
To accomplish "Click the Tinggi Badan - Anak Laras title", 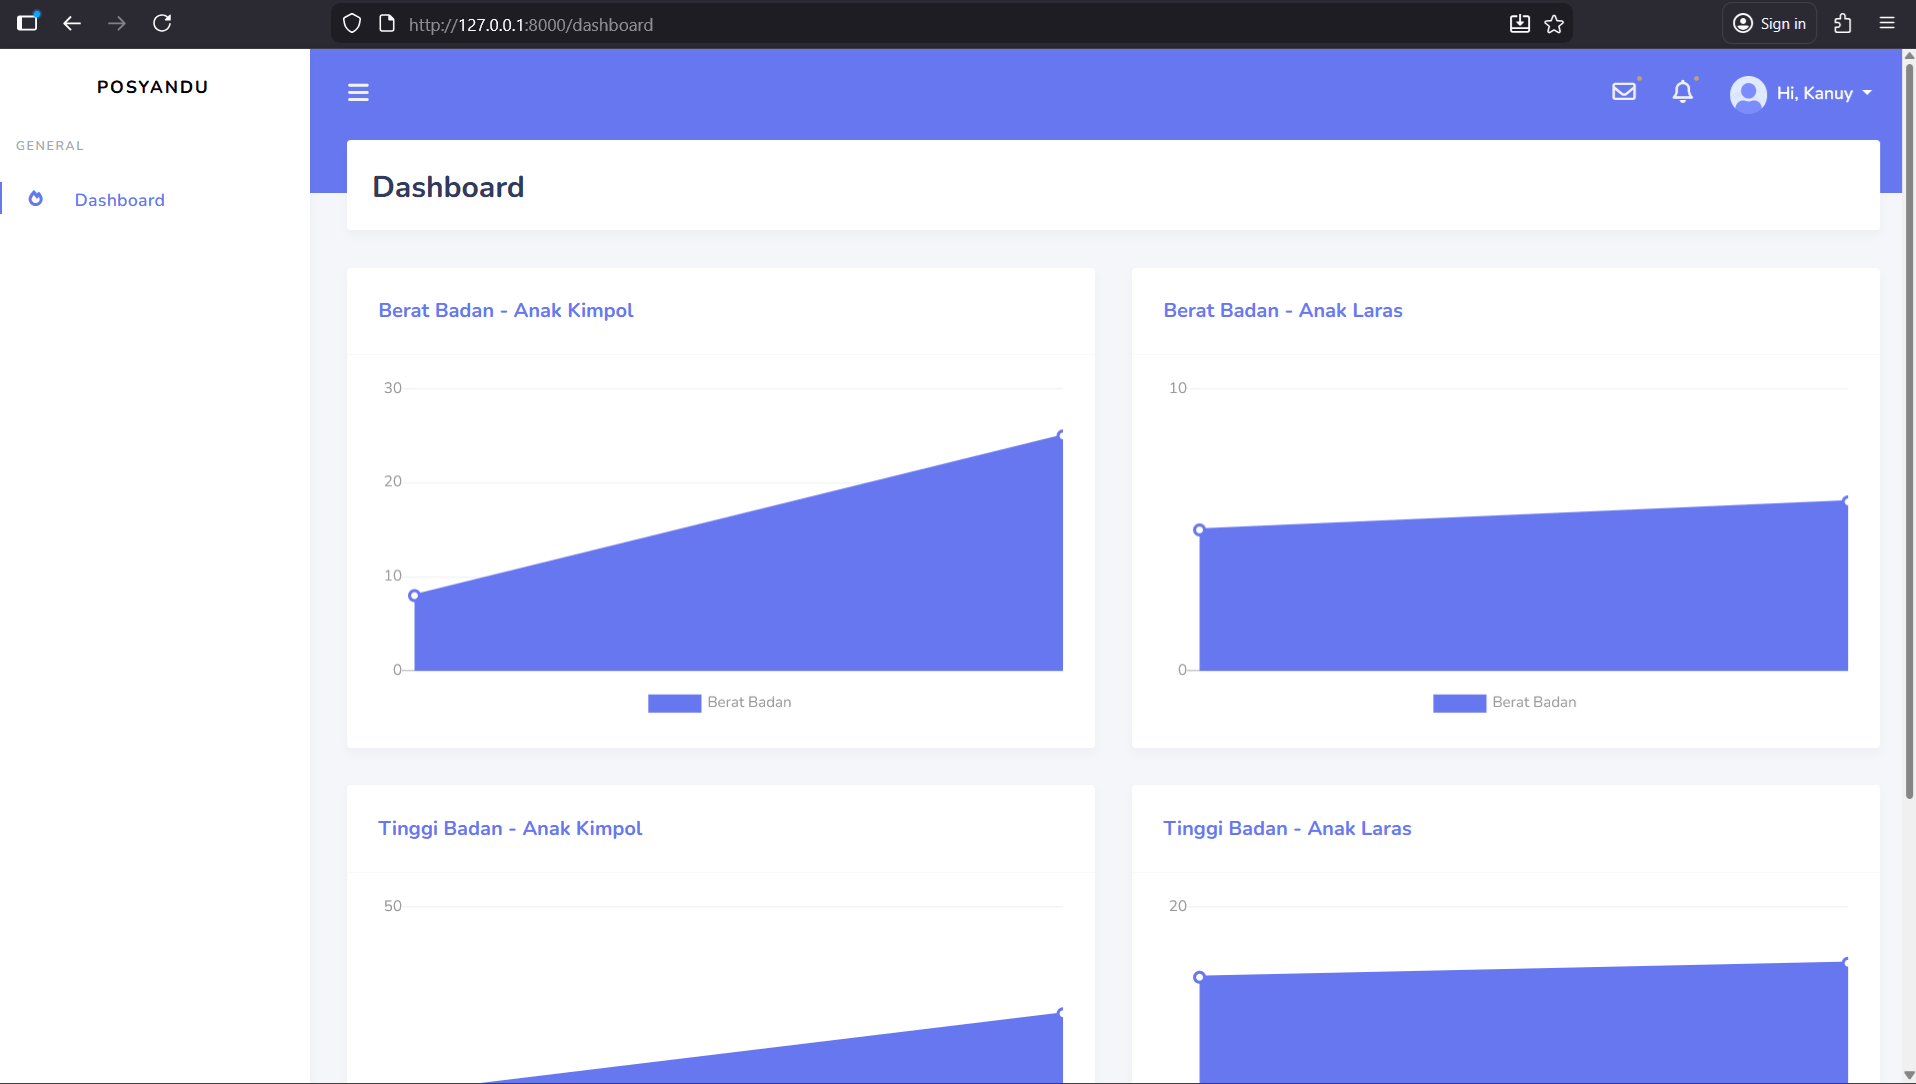I will (x=1287, y=829).
